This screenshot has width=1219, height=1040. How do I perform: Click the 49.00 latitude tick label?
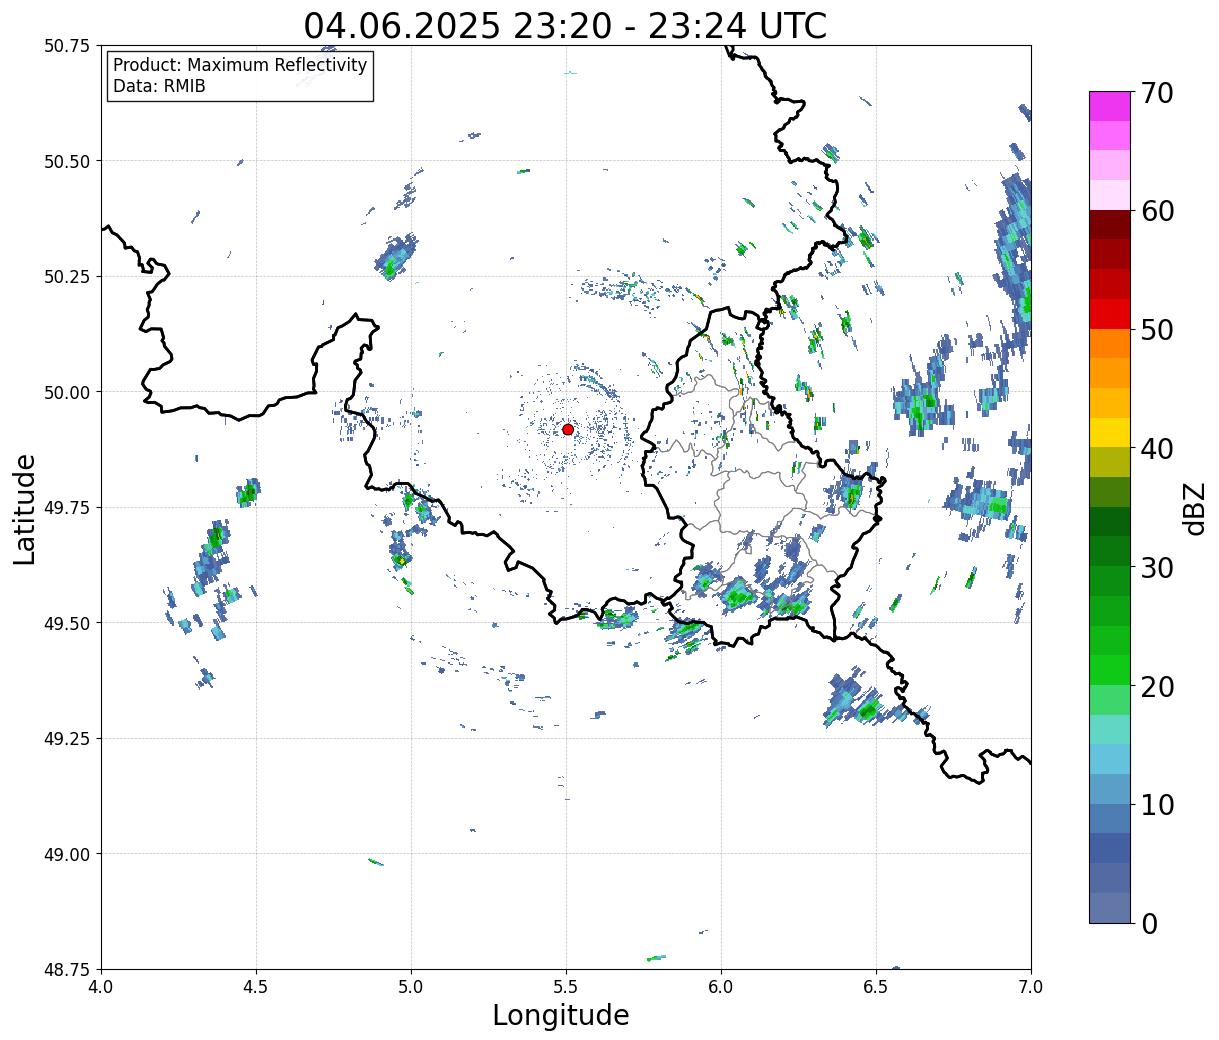tap(67, 854)
